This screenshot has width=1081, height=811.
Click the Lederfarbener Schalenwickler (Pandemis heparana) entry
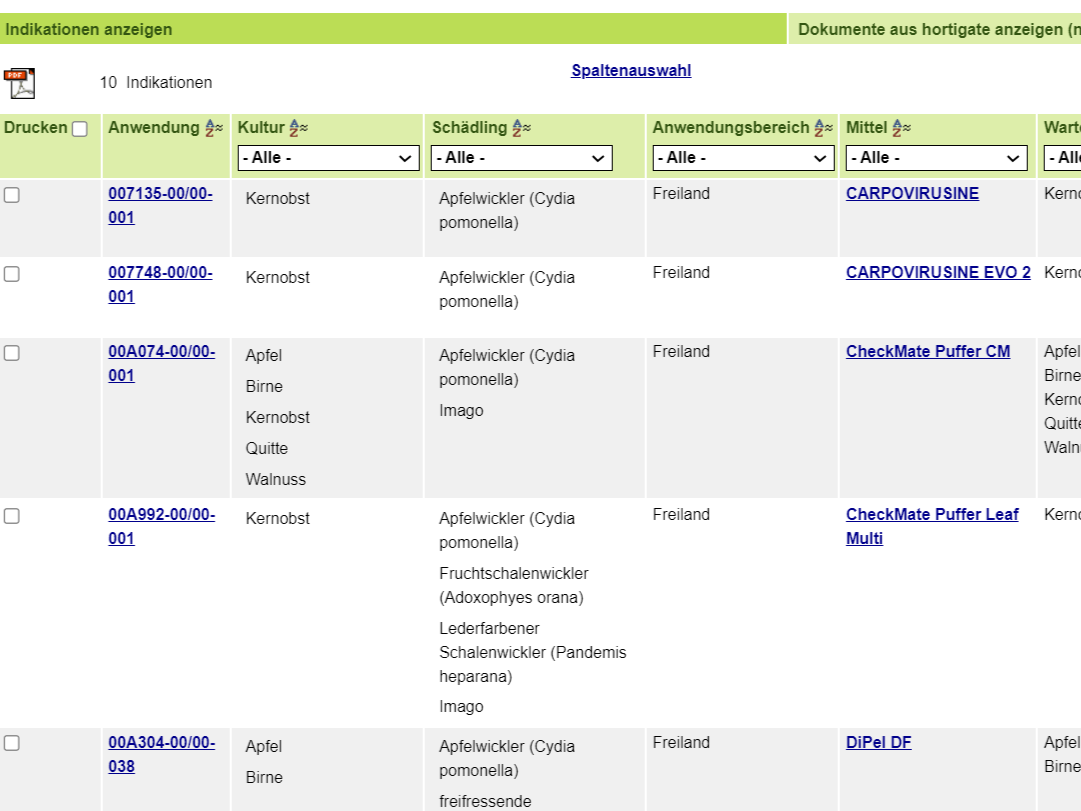[x=533, y=652]
